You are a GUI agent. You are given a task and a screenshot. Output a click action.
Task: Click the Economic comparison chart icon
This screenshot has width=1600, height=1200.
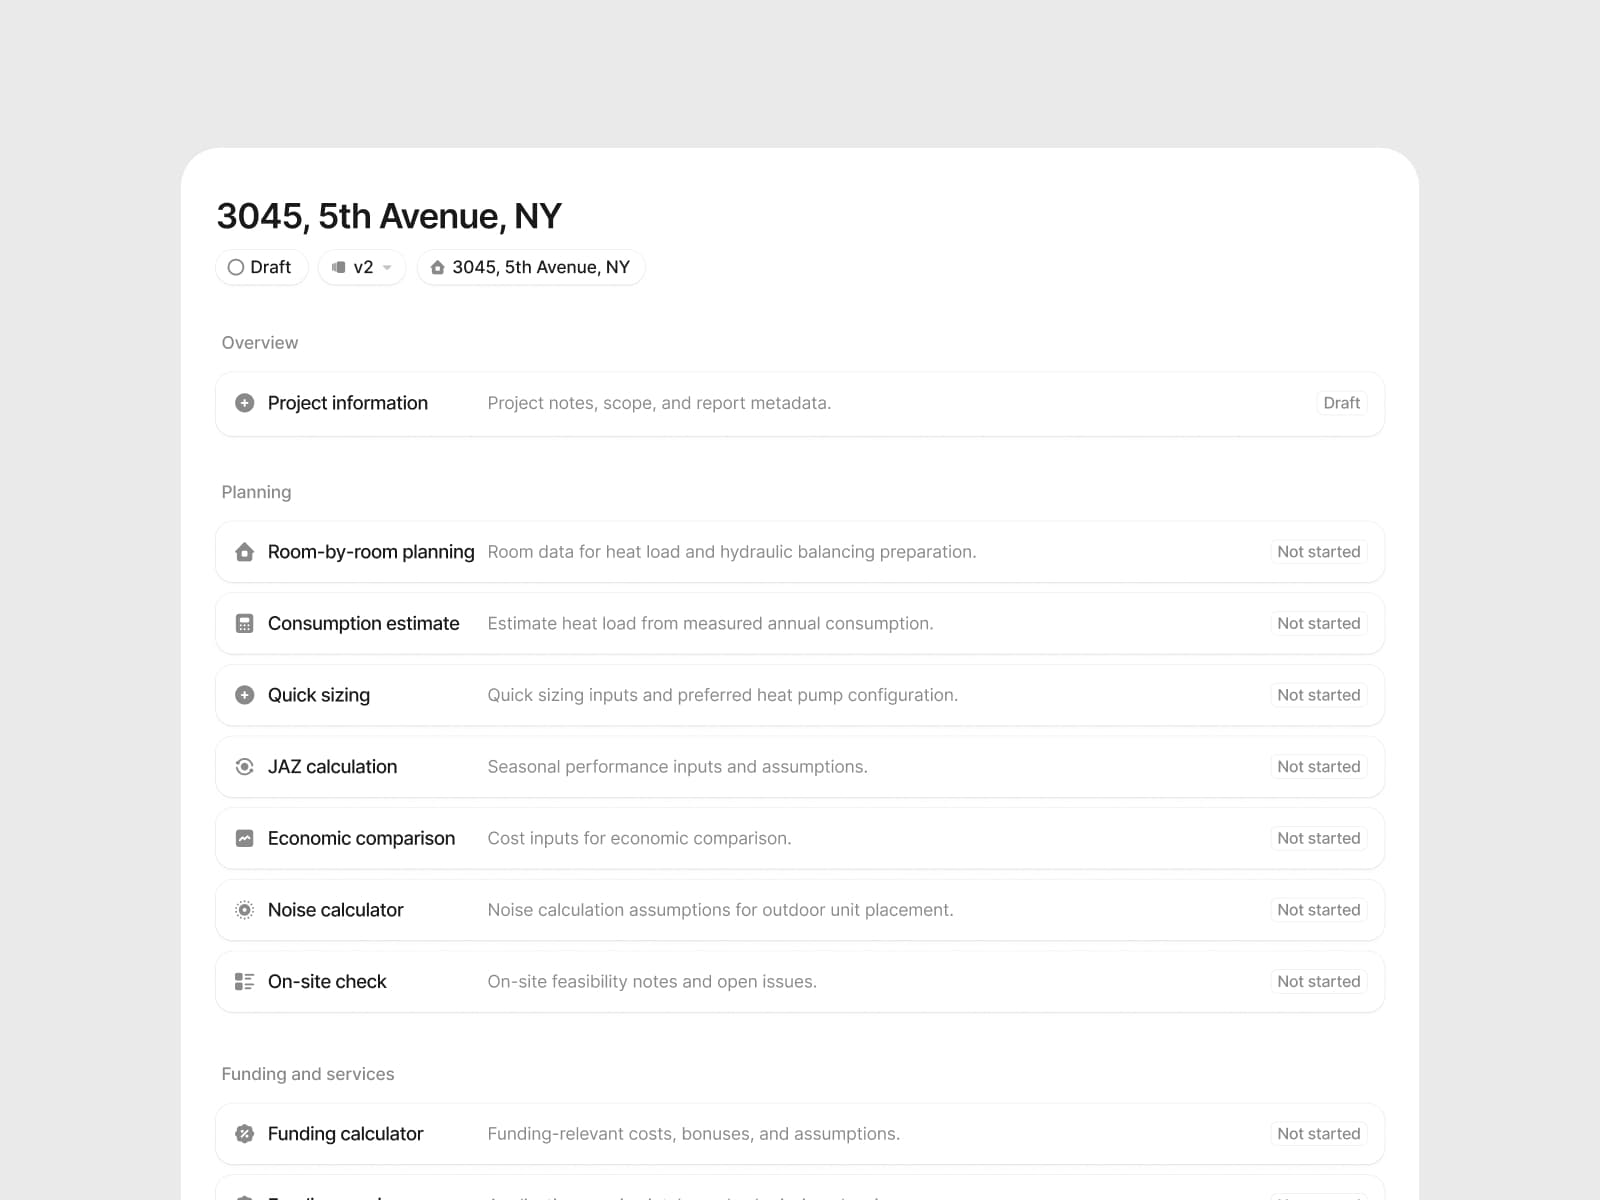point(244,839)
